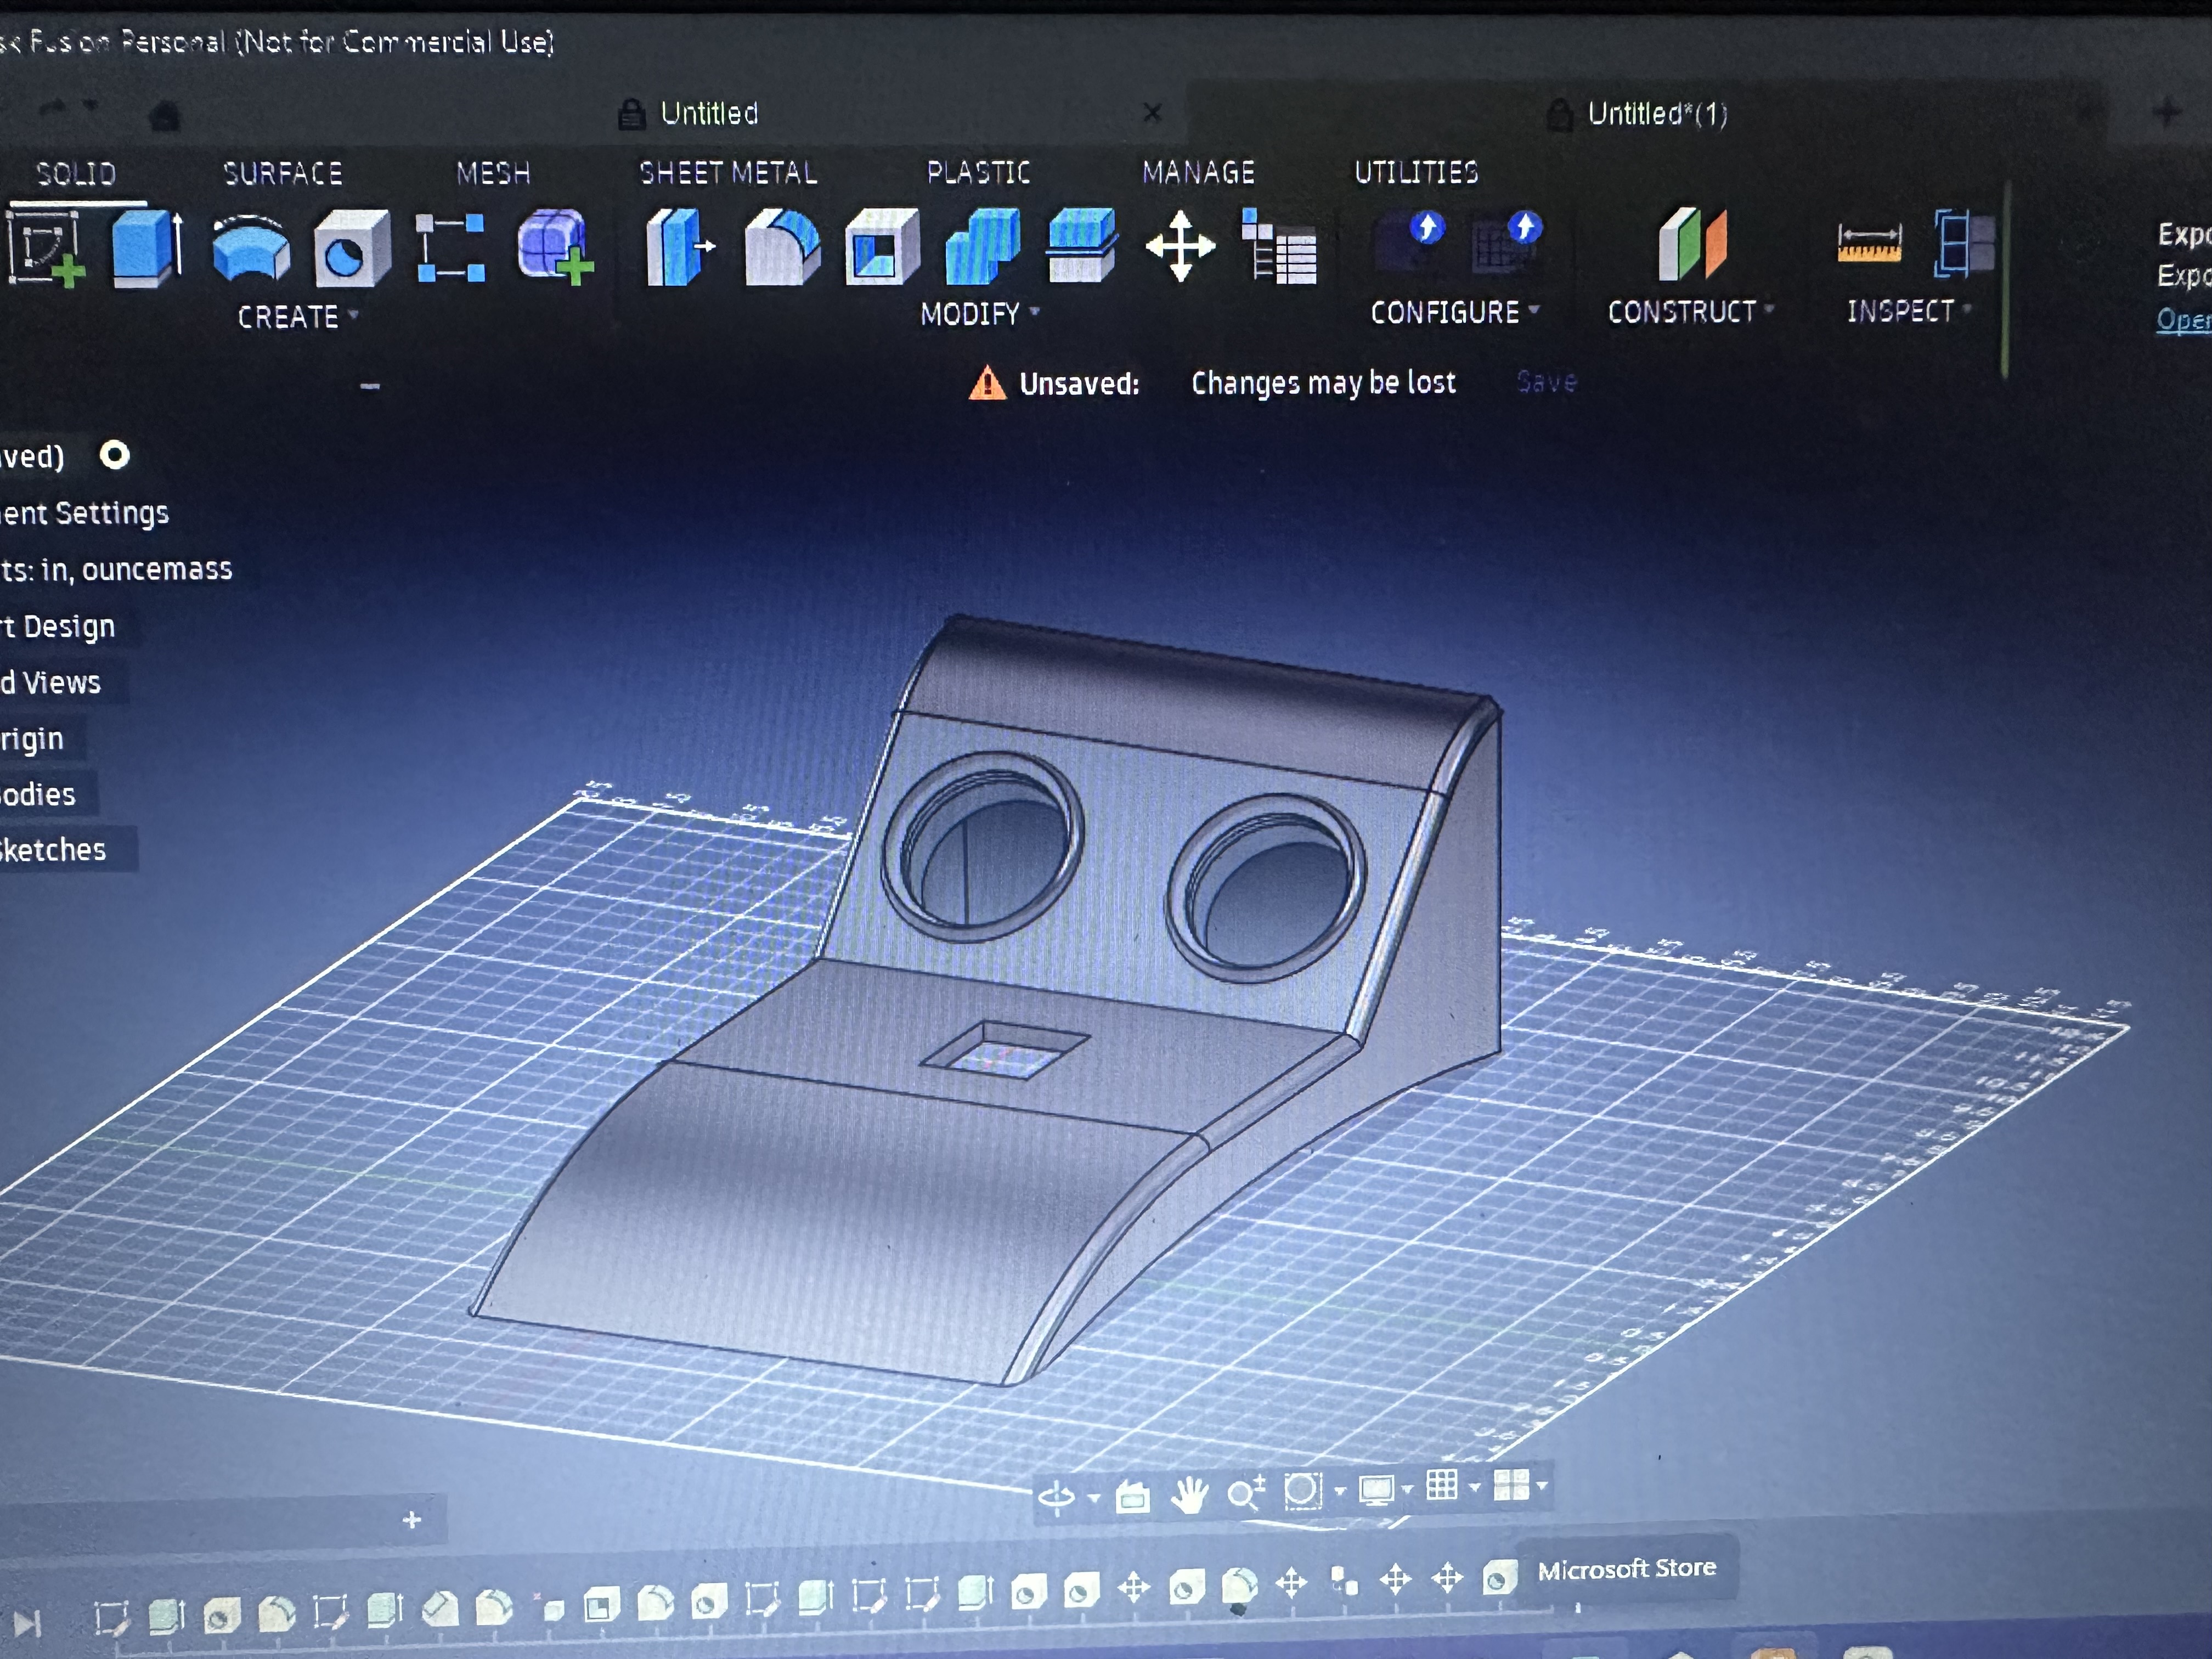Click the Measure ruler icon

(1868, 243)
